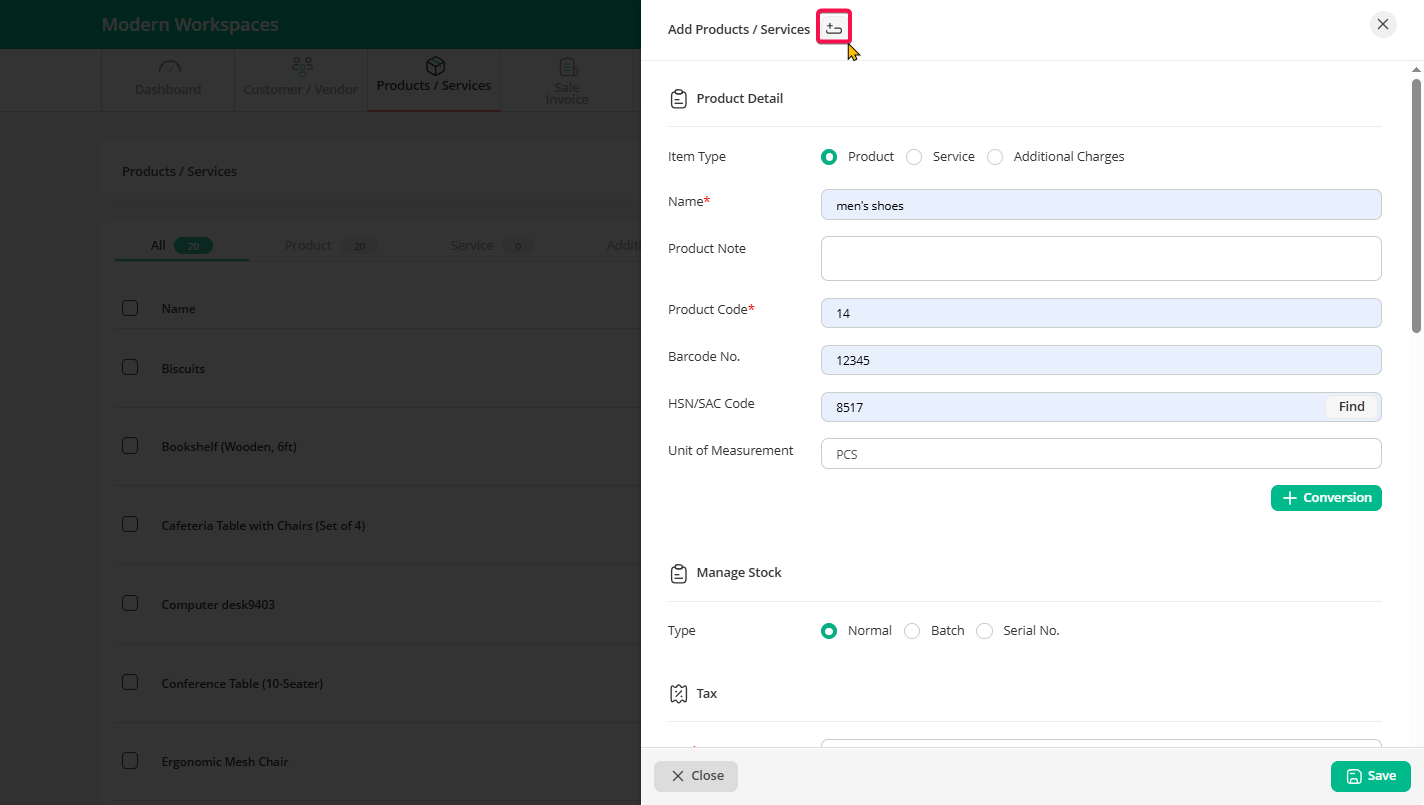Click the Manage Stock clipboard icon
Image resolution: width=1424 pixels, height=805 pixels.
(678, 573)
